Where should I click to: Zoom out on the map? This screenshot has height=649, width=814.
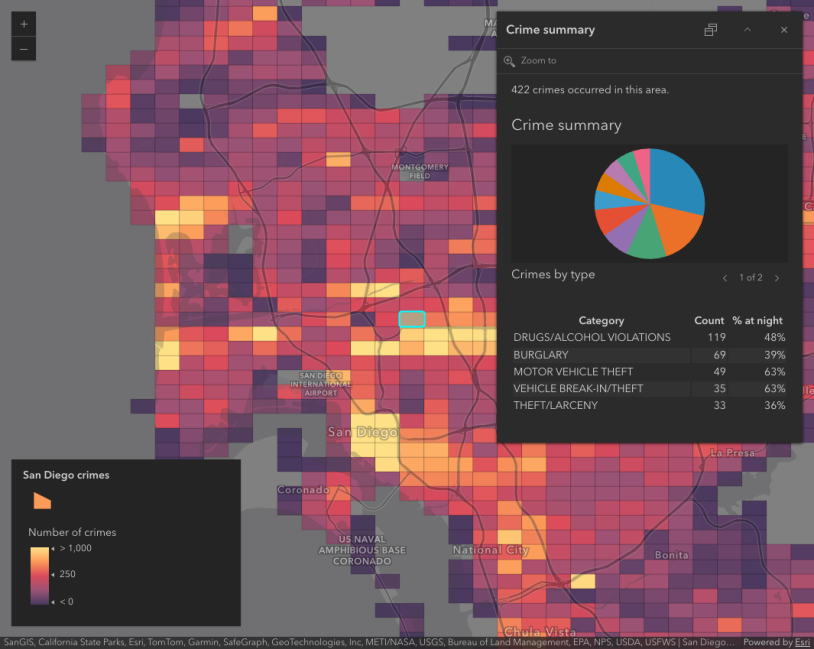[x=22, y=48]
